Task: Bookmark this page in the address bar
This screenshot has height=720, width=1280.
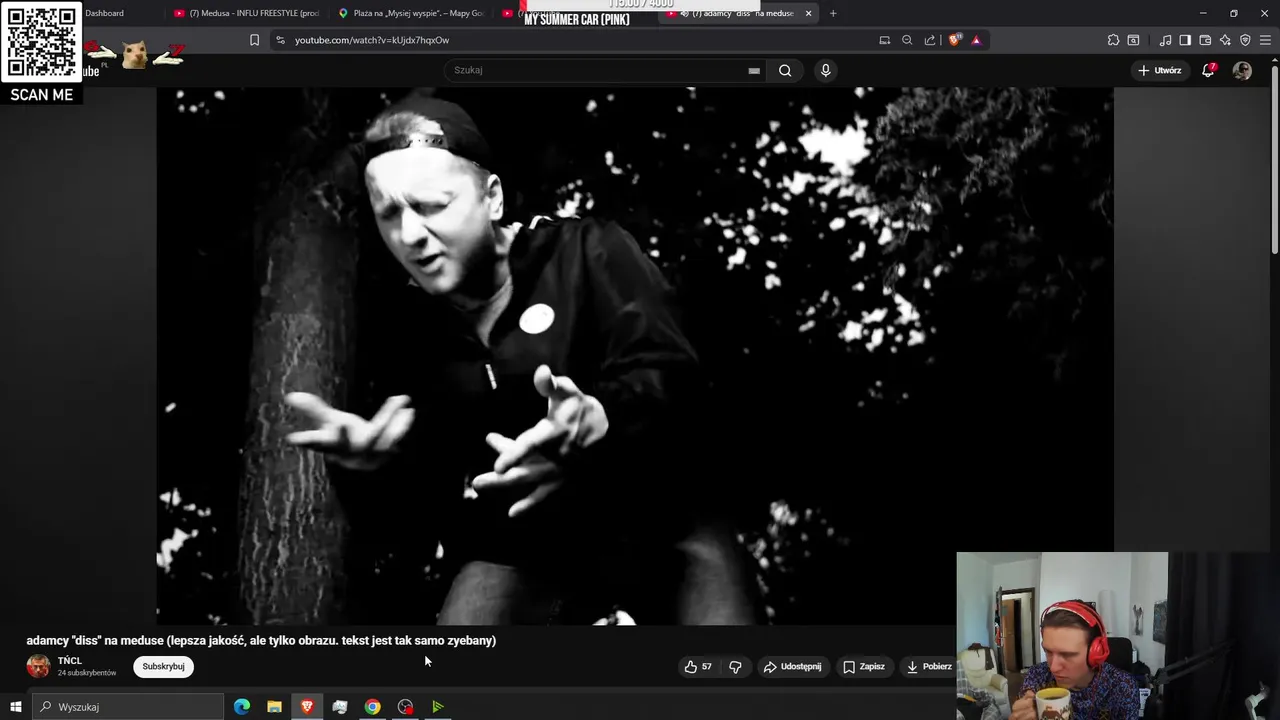Action: (x=254, y=40)
